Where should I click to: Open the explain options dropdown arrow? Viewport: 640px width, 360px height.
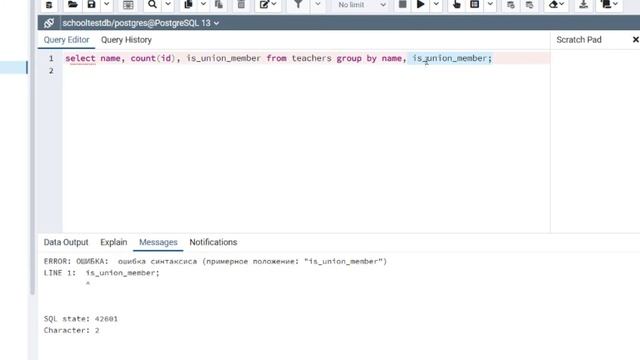click(490, 4)
